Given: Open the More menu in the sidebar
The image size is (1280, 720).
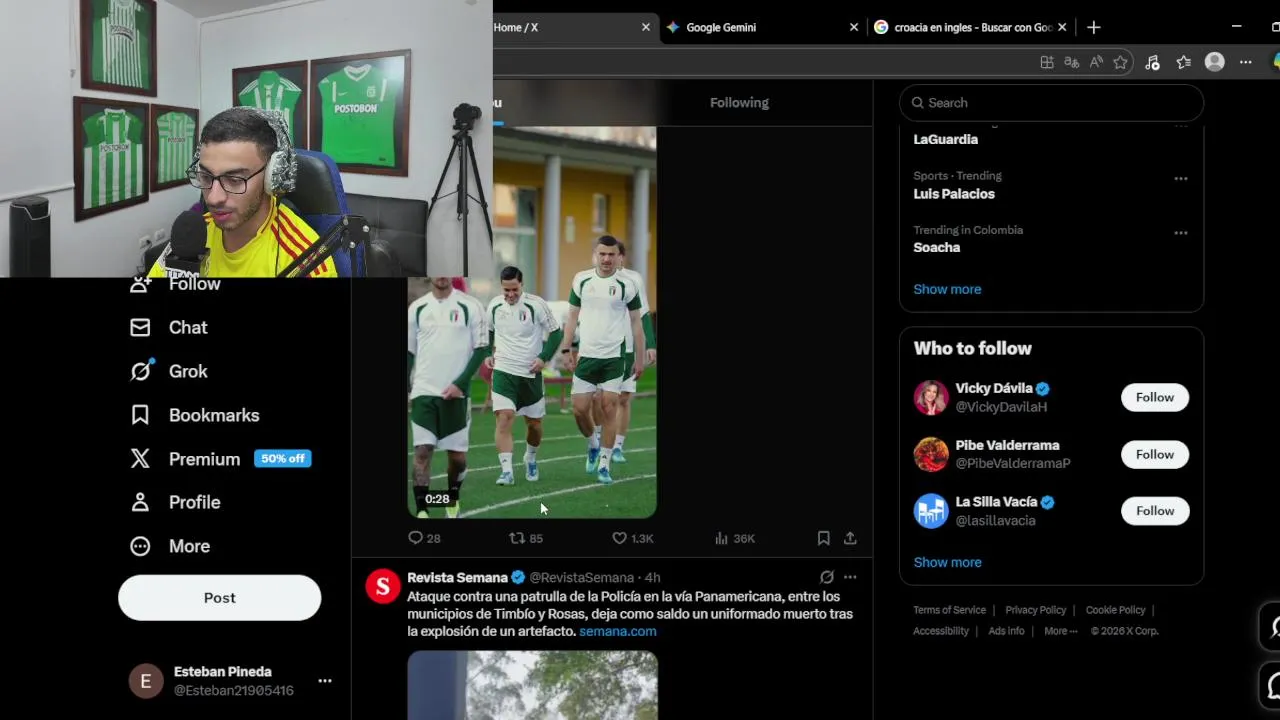Looking at the screenshot, I should click(170, 546).
